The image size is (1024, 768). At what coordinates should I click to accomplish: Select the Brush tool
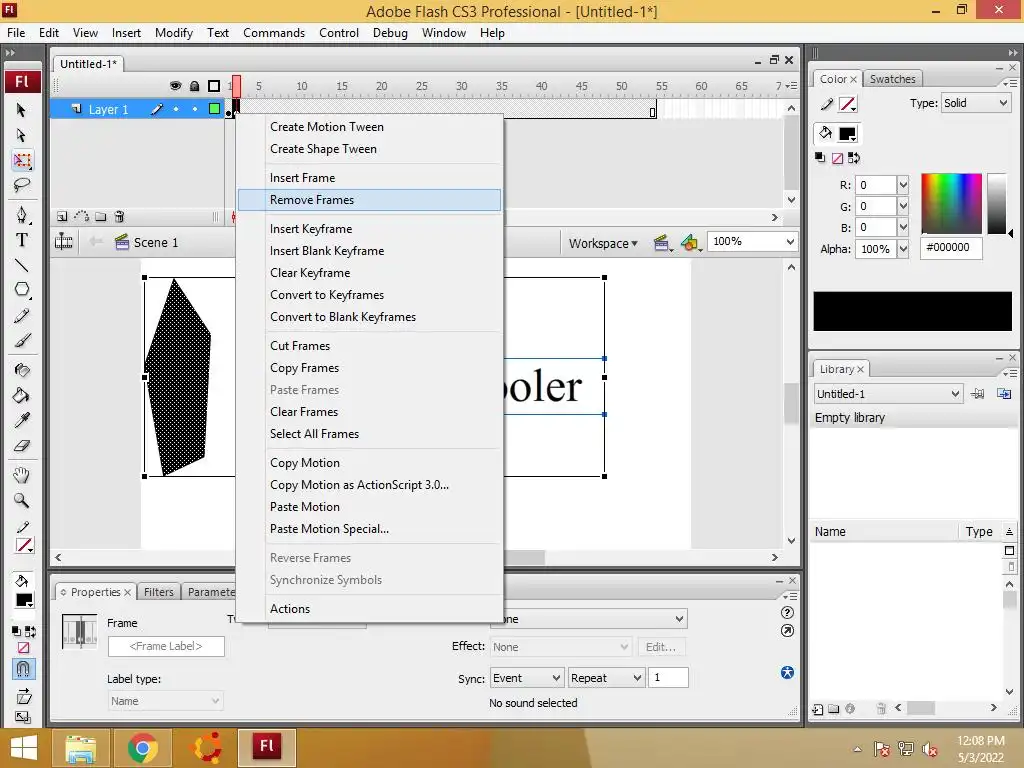pos(22,340)
